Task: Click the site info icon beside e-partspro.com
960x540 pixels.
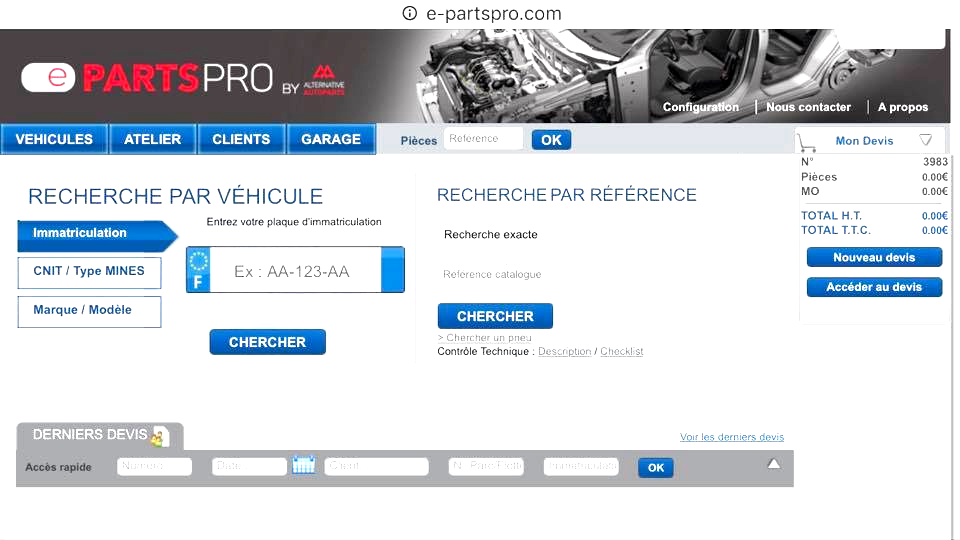Action: 410,13
